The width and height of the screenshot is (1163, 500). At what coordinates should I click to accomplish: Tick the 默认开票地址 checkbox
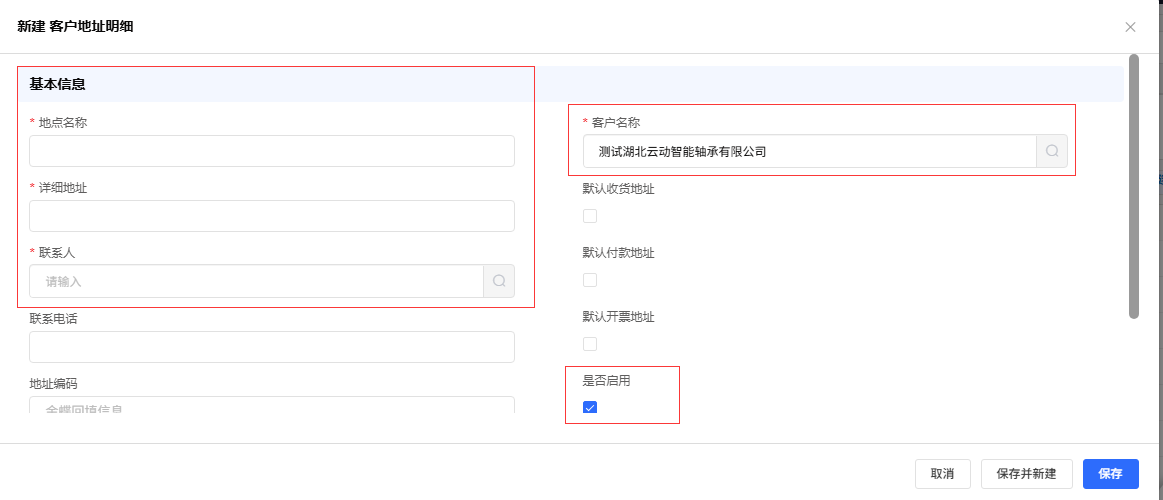[x=590, y=344]
